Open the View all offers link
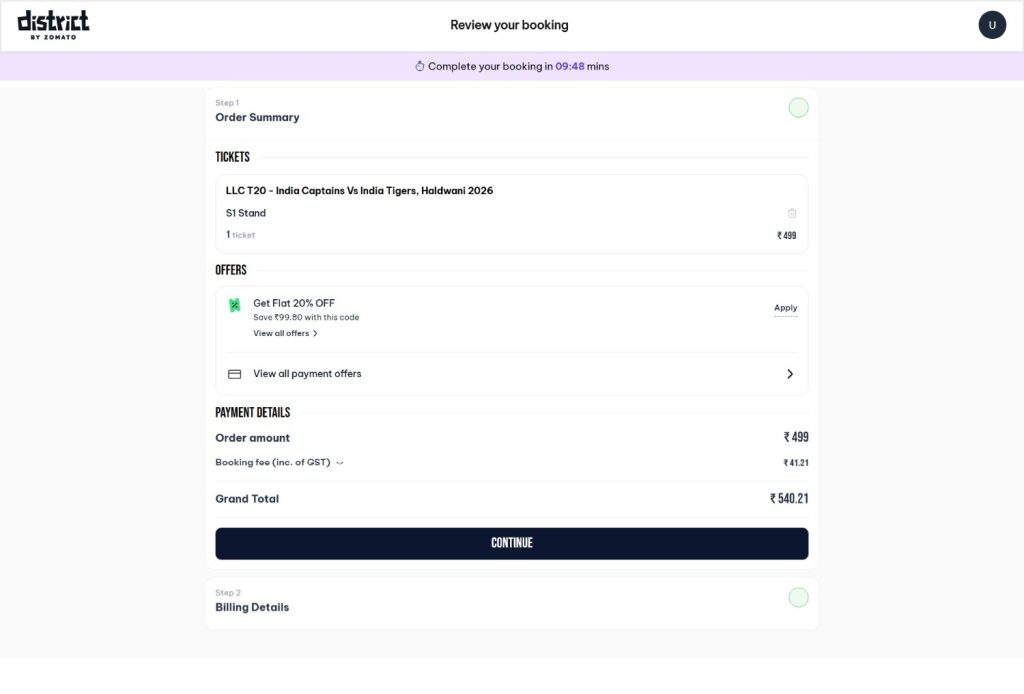Viewport: 1024px width, 694px height. [283, 332]
